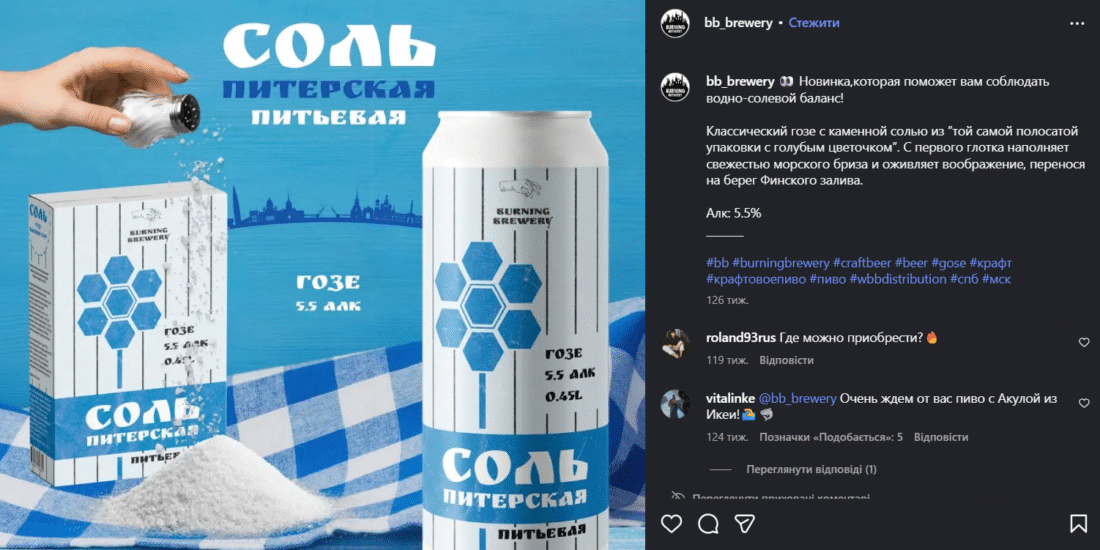Image resolution: width=1100 pixels, height=550 pixels.
Task: Reply to roland93rus with Відповісти
Action: click(786, 360)
